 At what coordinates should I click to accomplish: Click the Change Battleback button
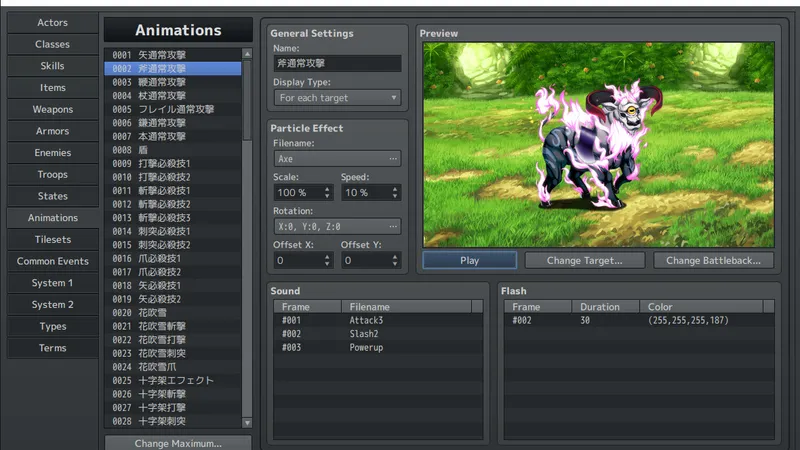(713, 260)
